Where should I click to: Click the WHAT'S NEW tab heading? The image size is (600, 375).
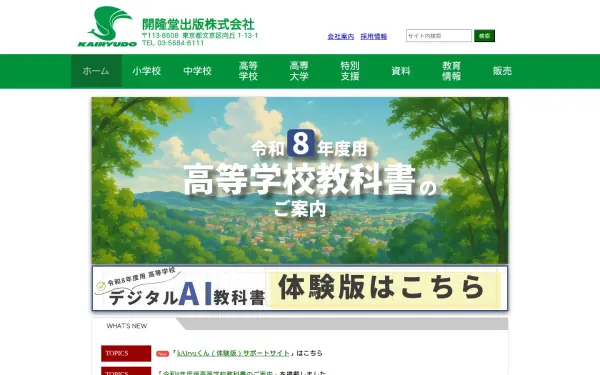pyautogui.click(x=127, y=326)
